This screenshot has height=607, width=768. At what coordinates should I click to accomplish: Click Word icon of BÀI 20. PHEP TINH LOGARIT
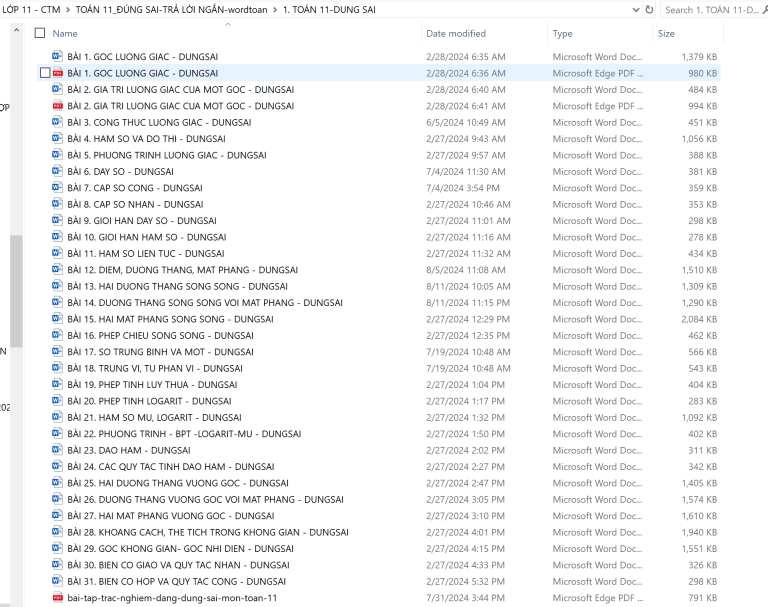[57, 400]
